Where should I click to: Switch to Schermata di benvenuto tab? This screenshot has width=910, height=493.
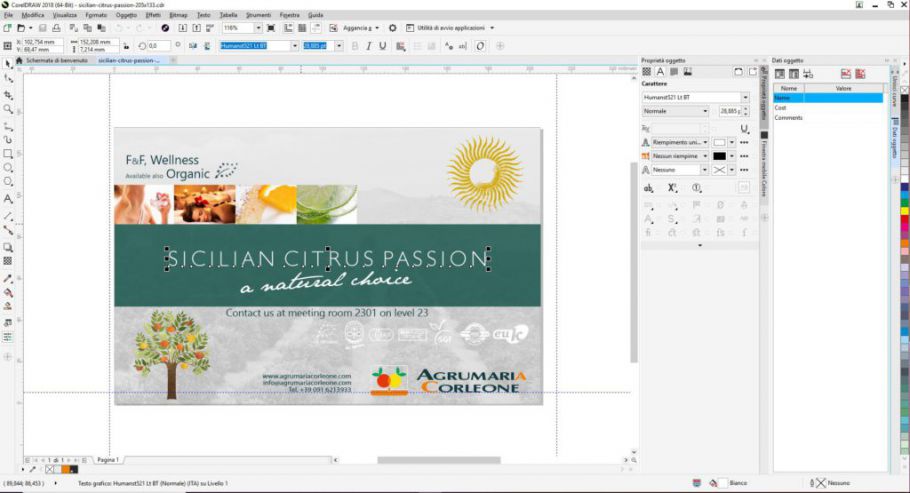(x=56, y=60)
